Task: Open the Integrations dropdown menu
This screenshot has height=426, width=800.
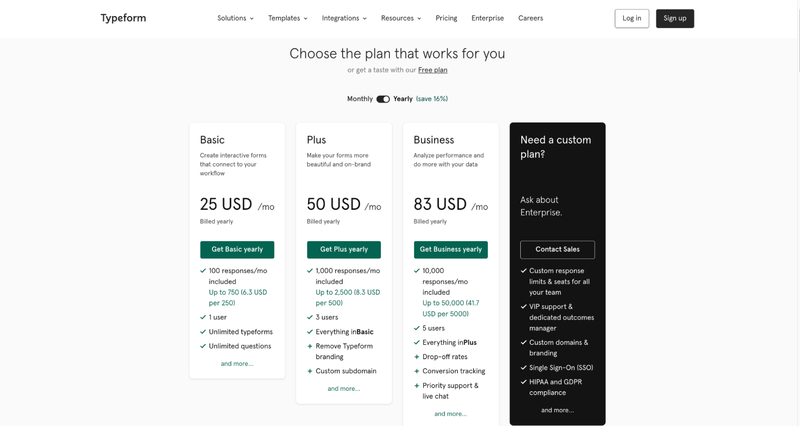Action: (x=344, y=18)
